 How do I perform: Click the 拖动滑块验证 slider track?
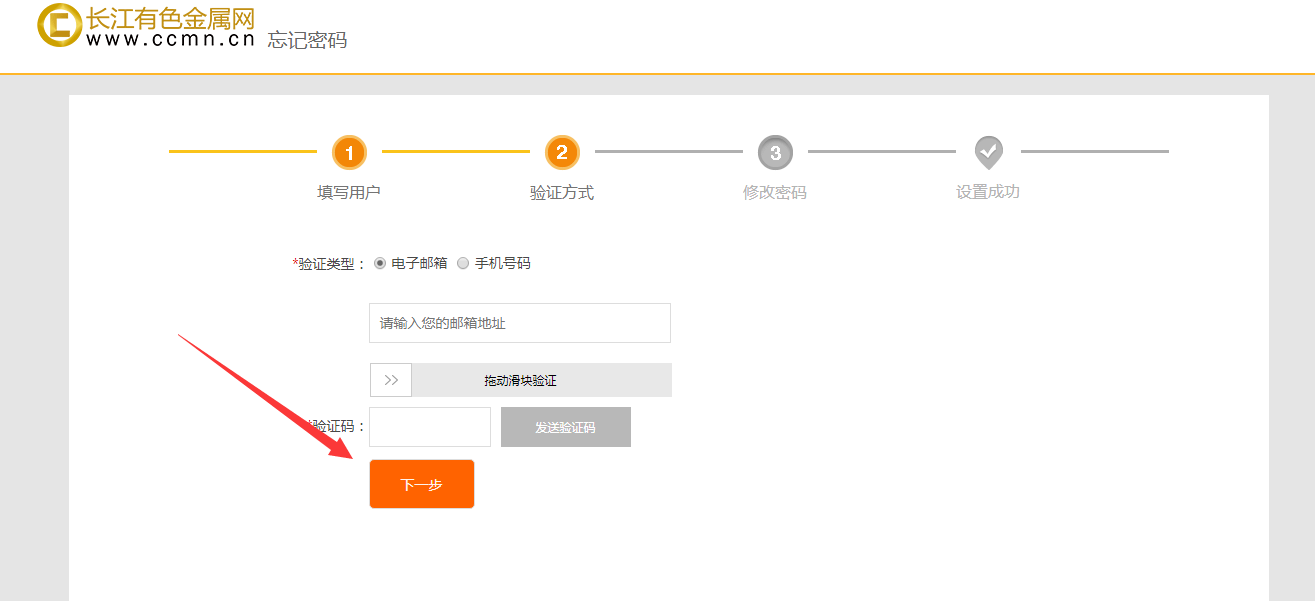tap(540, 380)
